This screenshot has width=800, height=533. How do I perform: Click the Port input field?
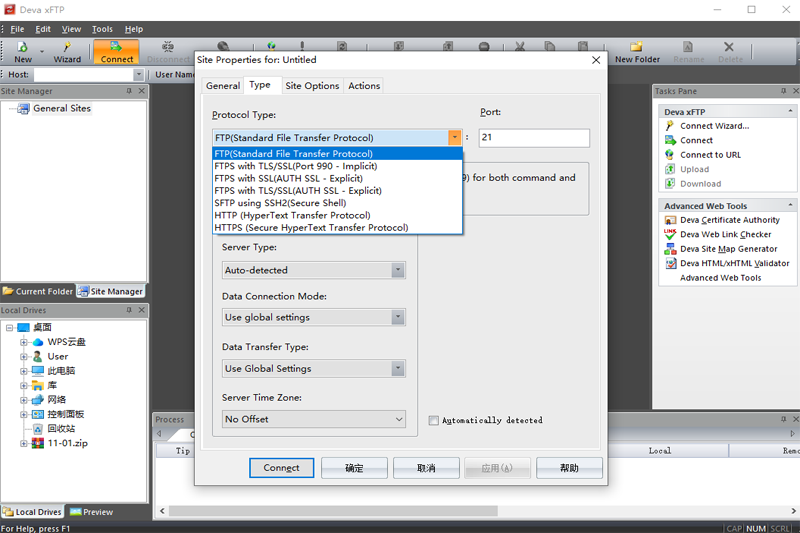coord(534,138)
